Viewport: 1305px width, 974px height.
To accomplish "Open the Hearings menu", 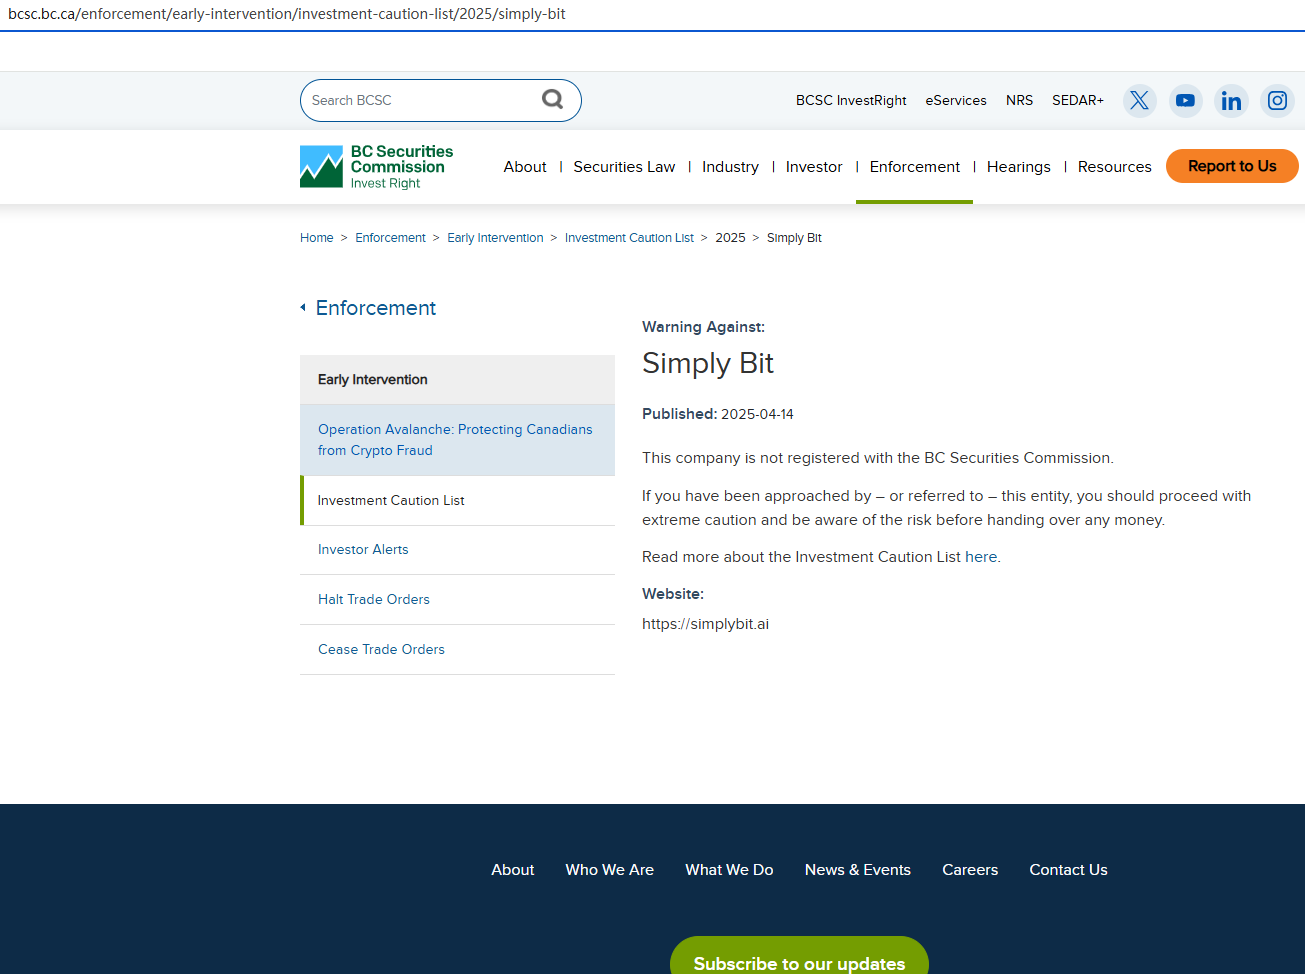I will click(x=1018, y=167).
